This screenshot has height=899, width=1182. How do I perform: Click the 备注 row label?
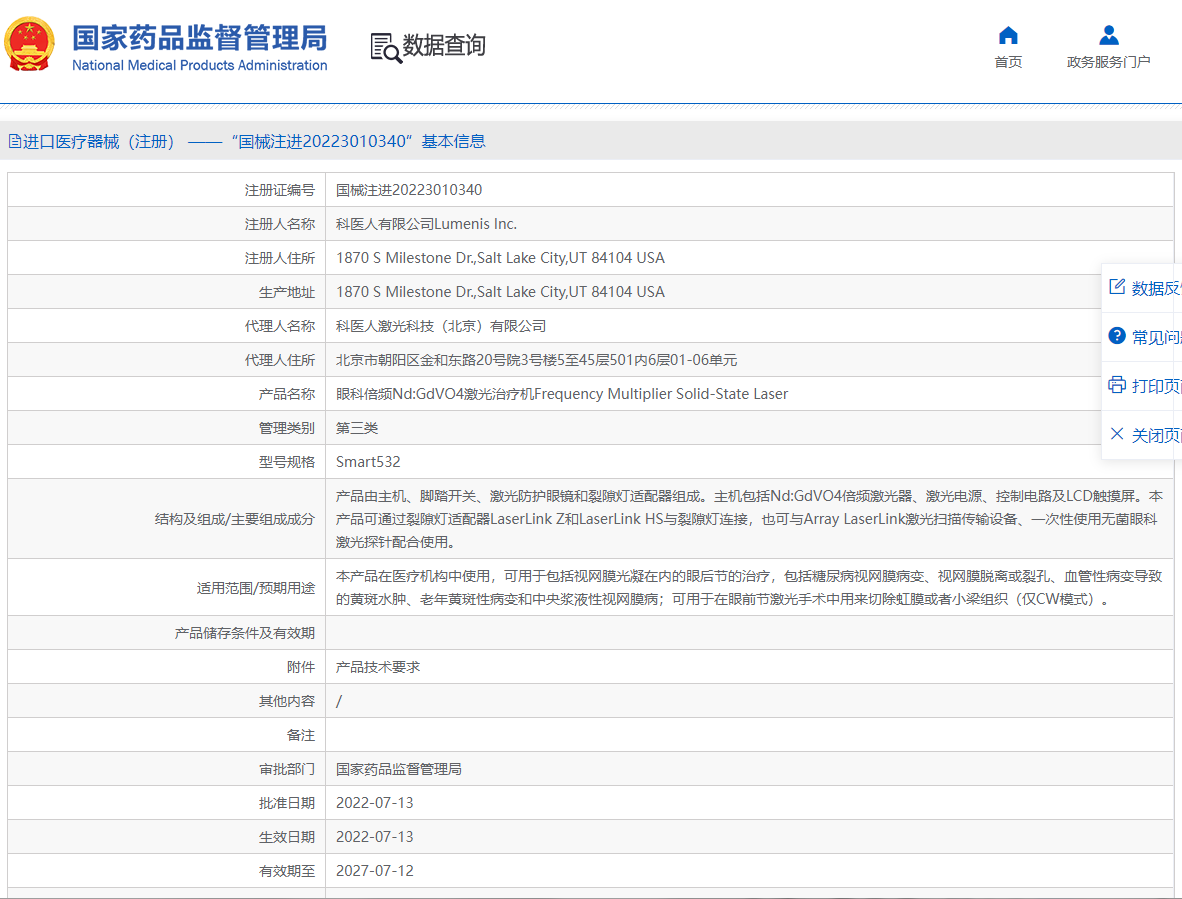(x=301, y=735)
